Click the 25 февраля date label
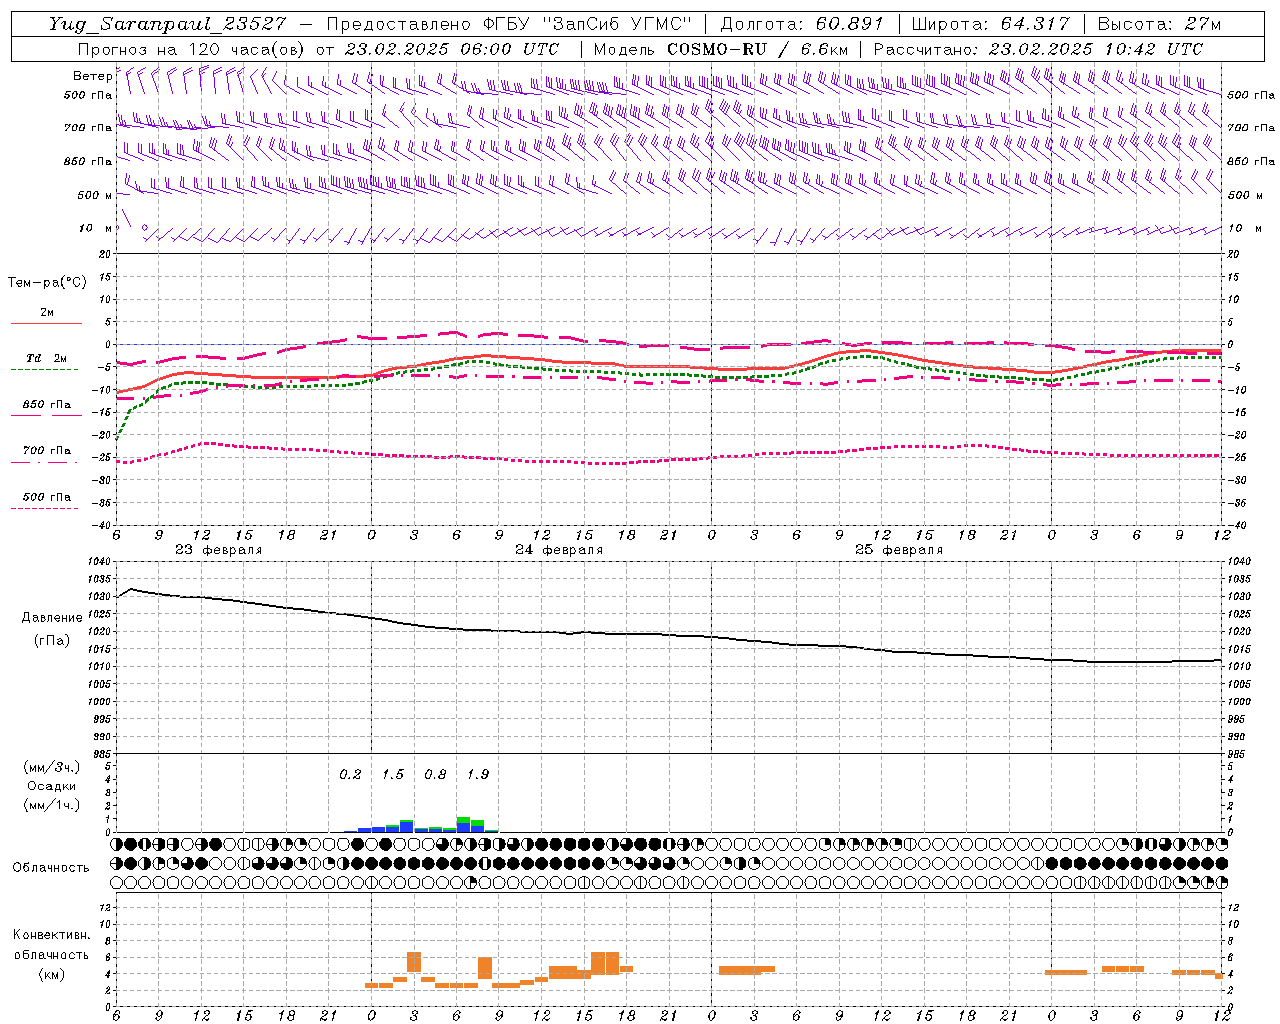 click(898, 550)
